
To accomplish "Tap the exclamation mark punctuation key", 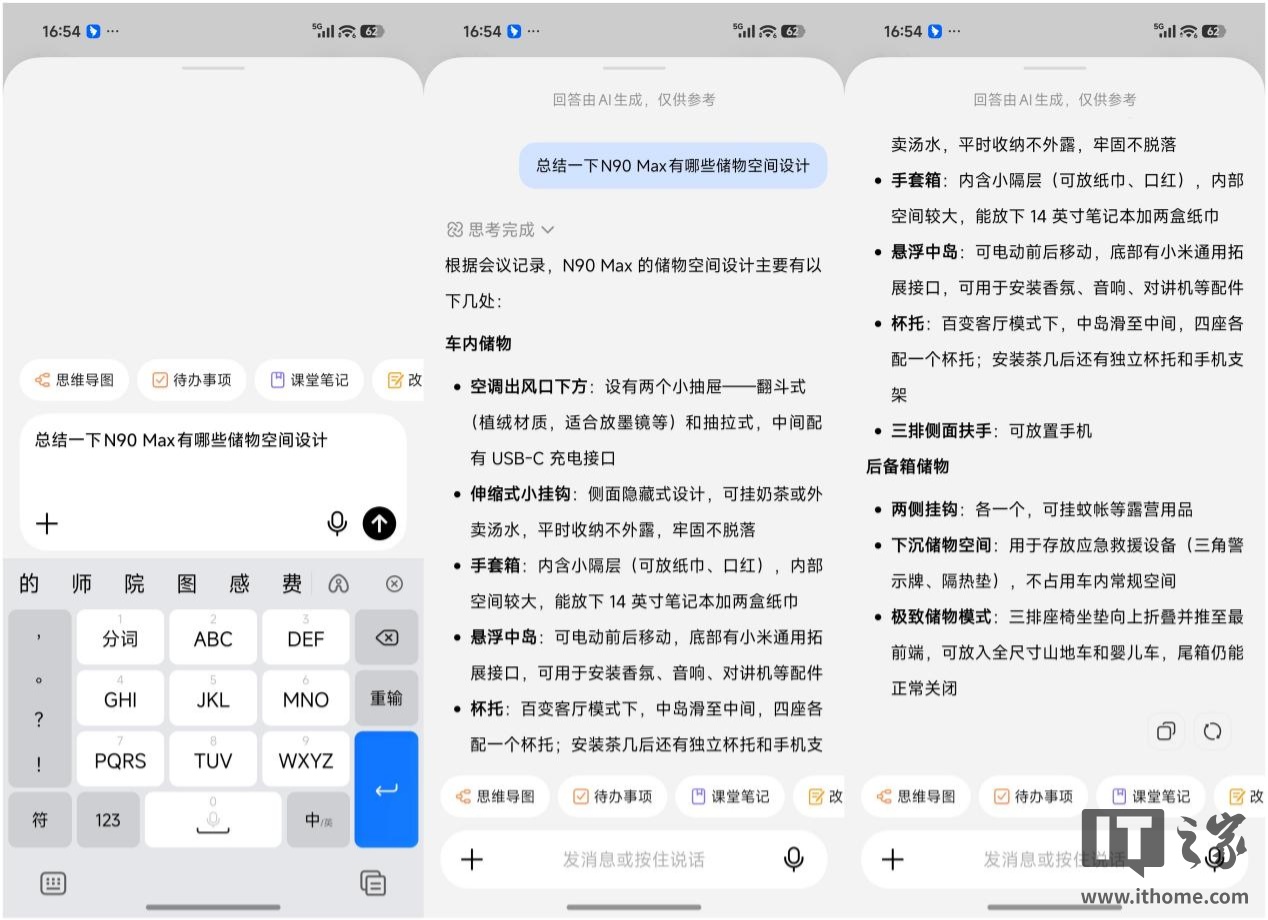I will click(x=39, y=764).
